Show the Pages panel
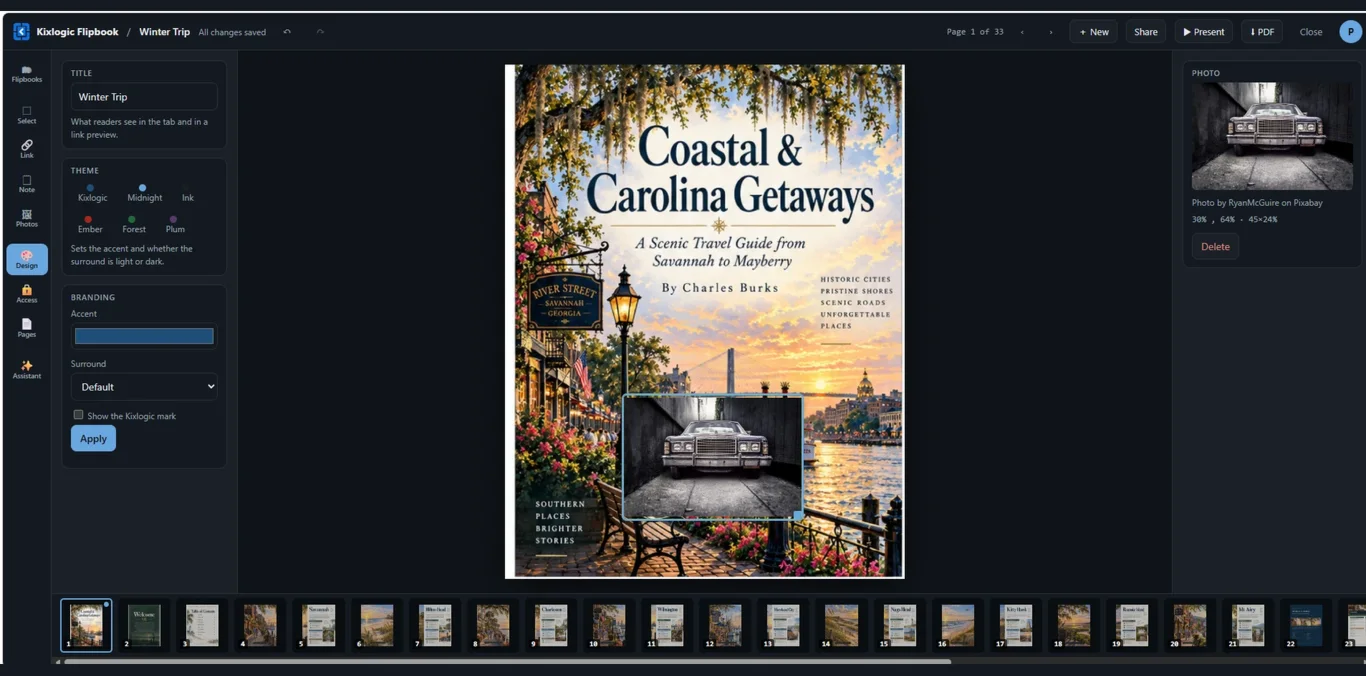The height and width of the screenshot is (676, 1366). pos(27,328)
